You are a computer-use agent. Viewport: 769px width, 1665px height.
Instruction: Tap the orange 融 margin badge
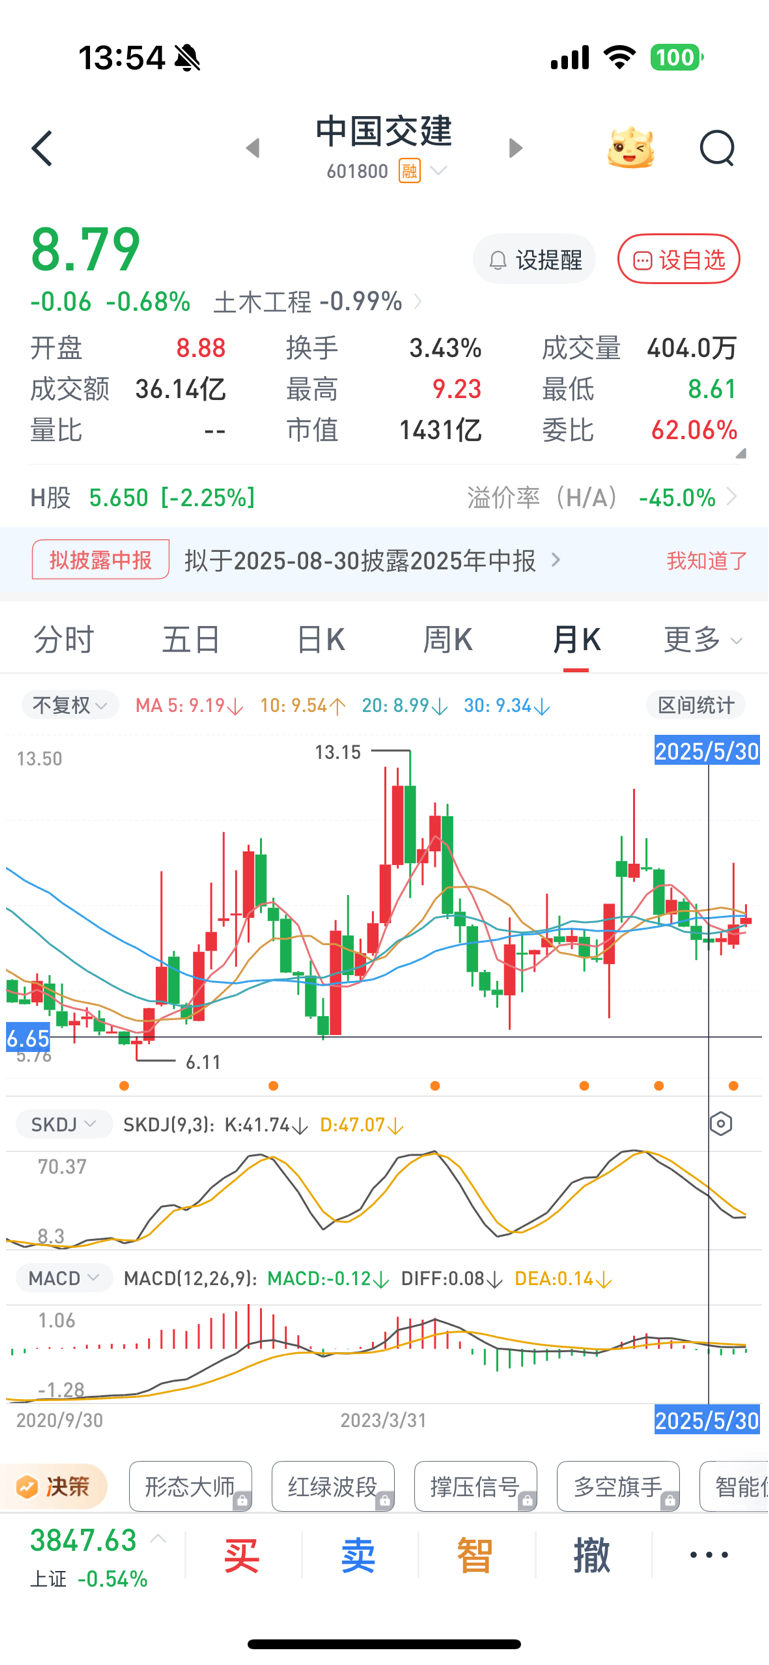(409, 171)
